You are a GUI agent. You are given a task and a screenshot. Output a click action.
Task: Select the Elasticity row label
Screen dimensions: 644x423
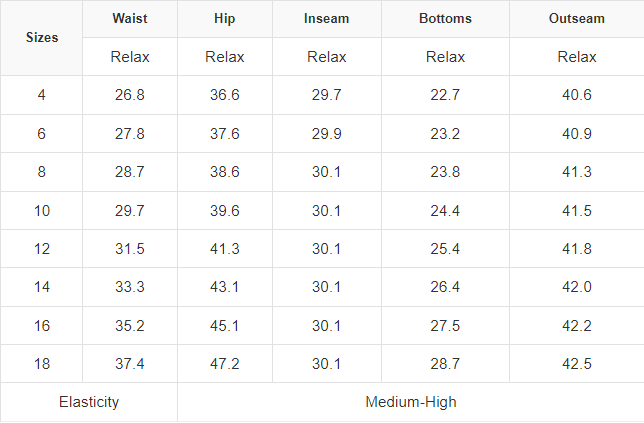(89, 402)
